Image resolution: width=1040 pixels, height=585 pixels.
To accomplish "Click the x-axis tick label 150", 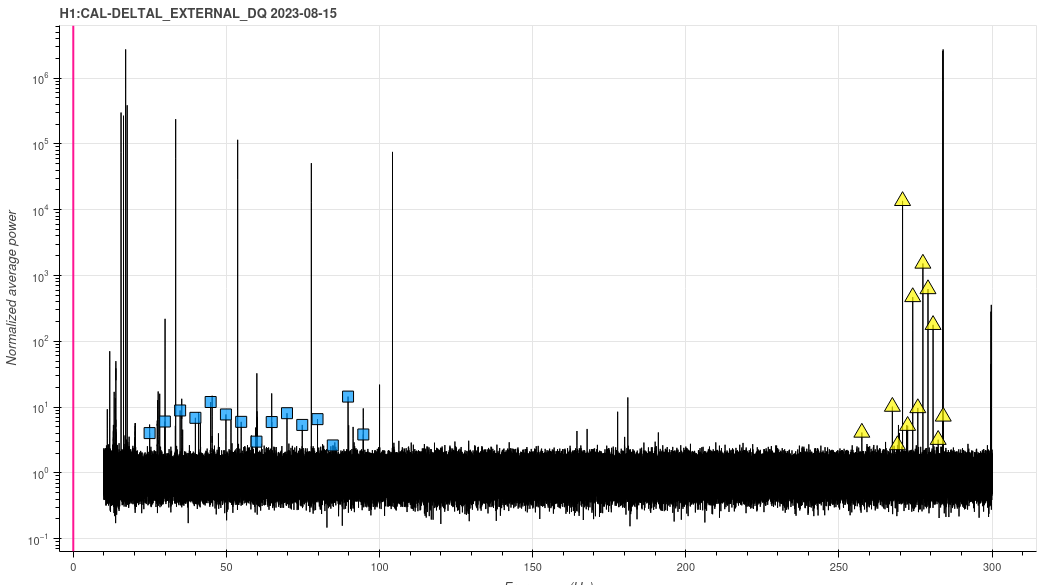I will (533, 567).
